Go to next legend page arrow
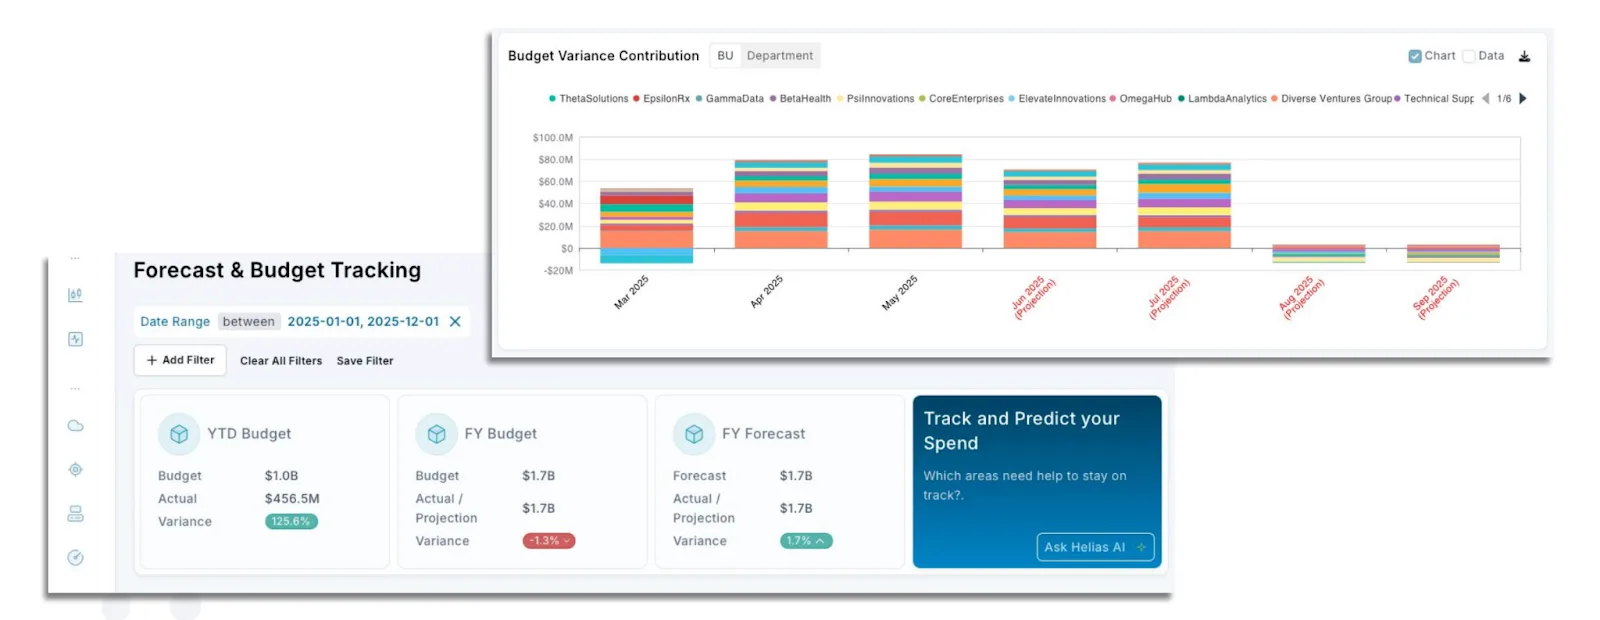The image size is (1600, 620). [x=1523, y=98]
